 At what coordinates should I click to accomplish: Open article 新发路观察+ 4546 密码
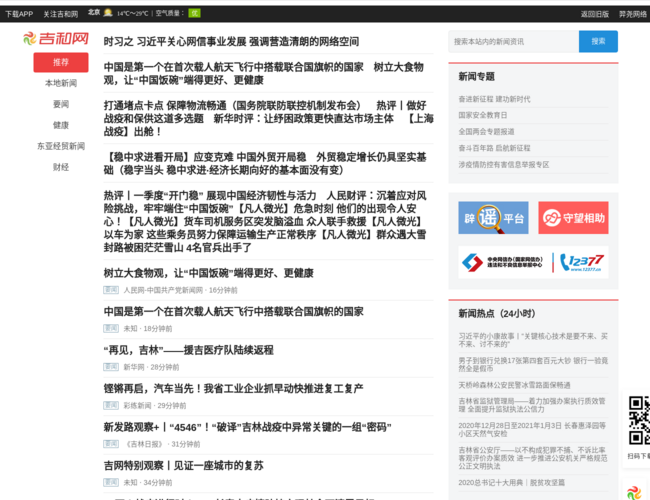[x=247, y=427]
